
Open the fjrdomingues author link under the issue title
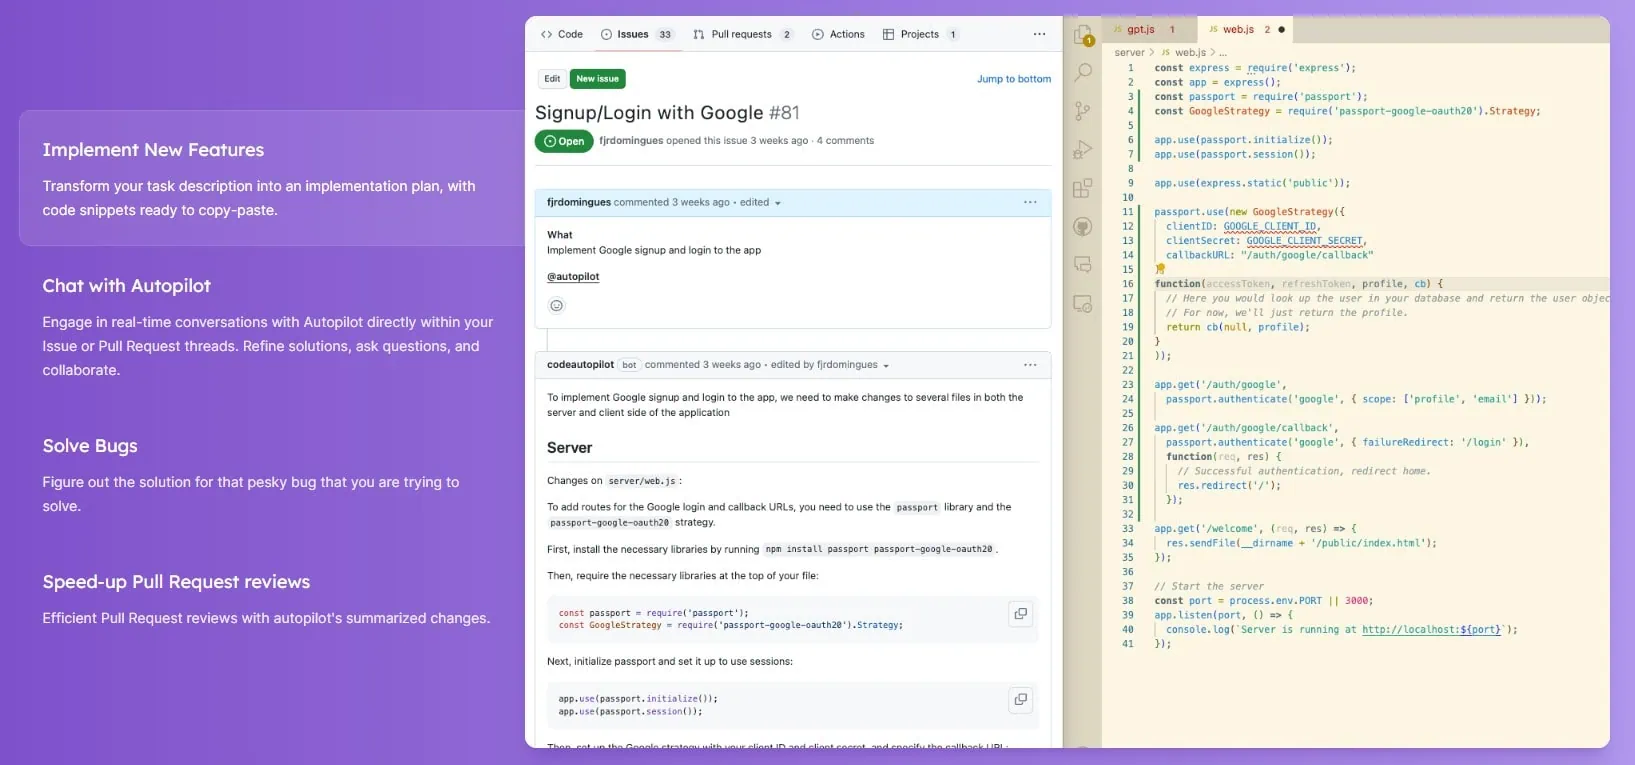(x=631, y=141)
